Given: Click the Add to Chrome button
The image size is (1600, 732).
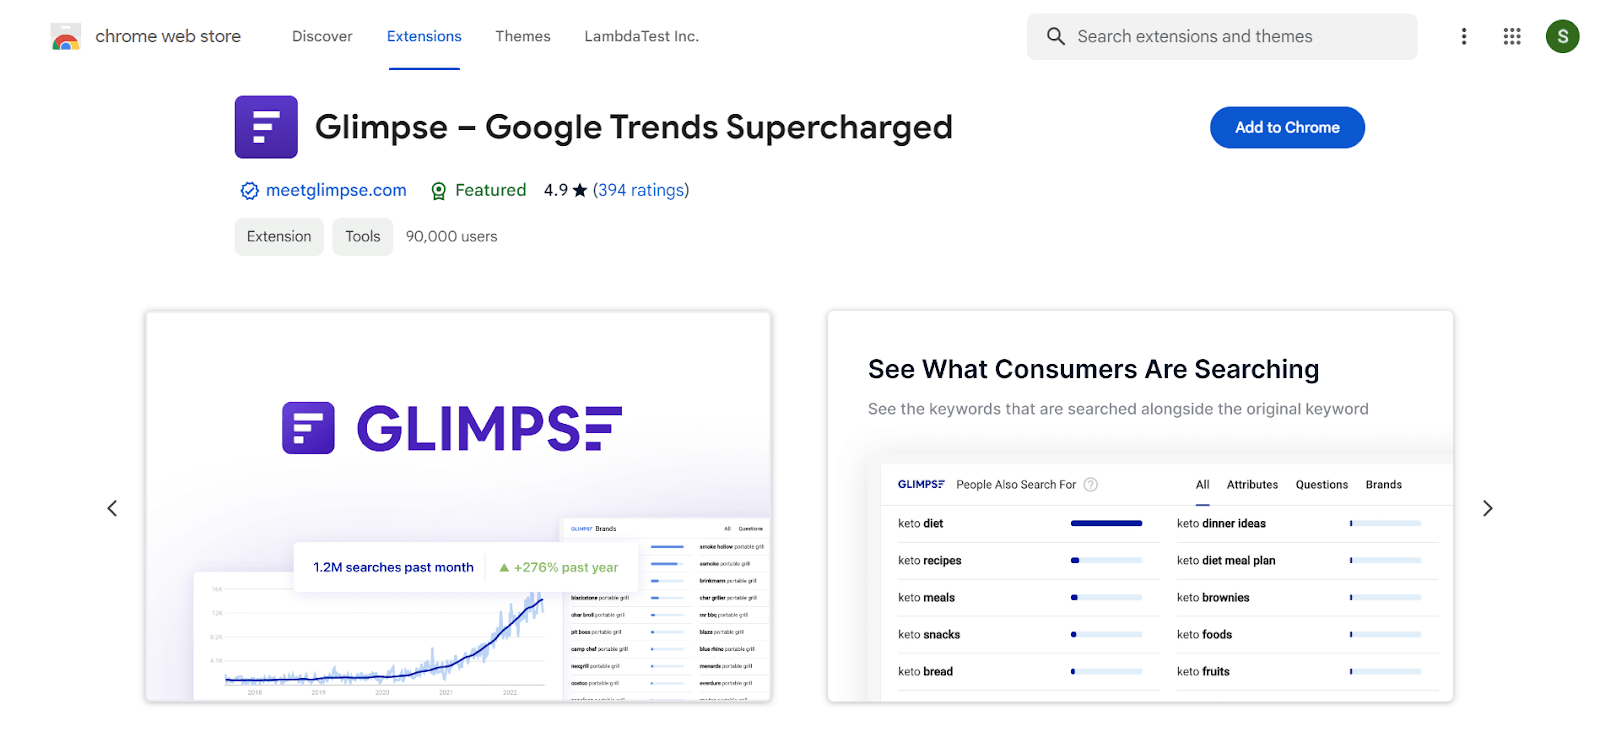Looking at the screenshot, I should tap(1287, 127).
